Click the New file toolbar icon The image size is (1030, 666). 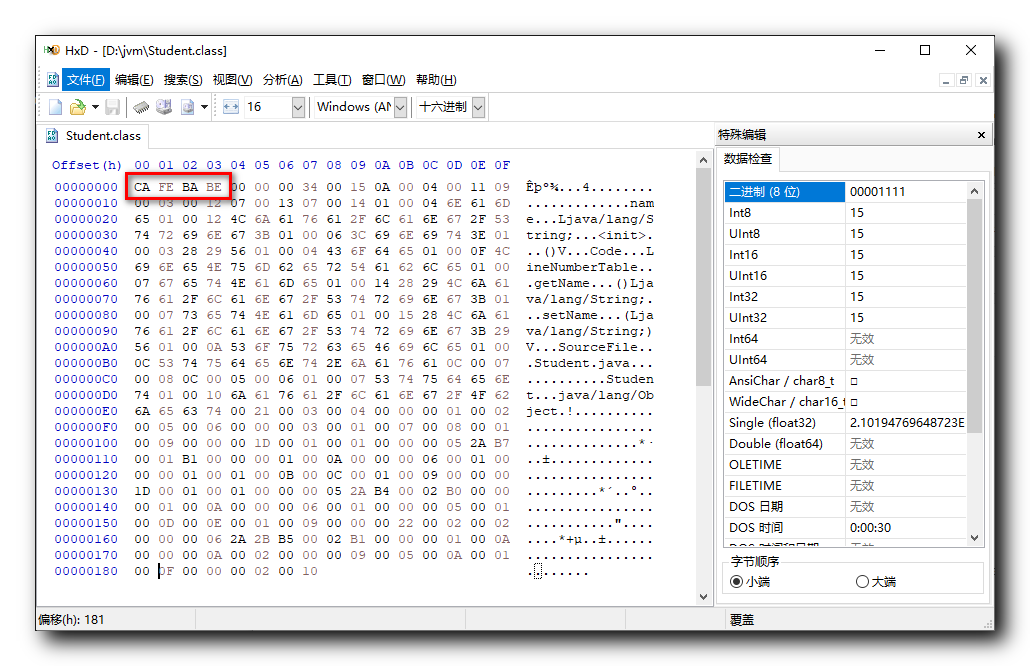(x=55, y=107)
